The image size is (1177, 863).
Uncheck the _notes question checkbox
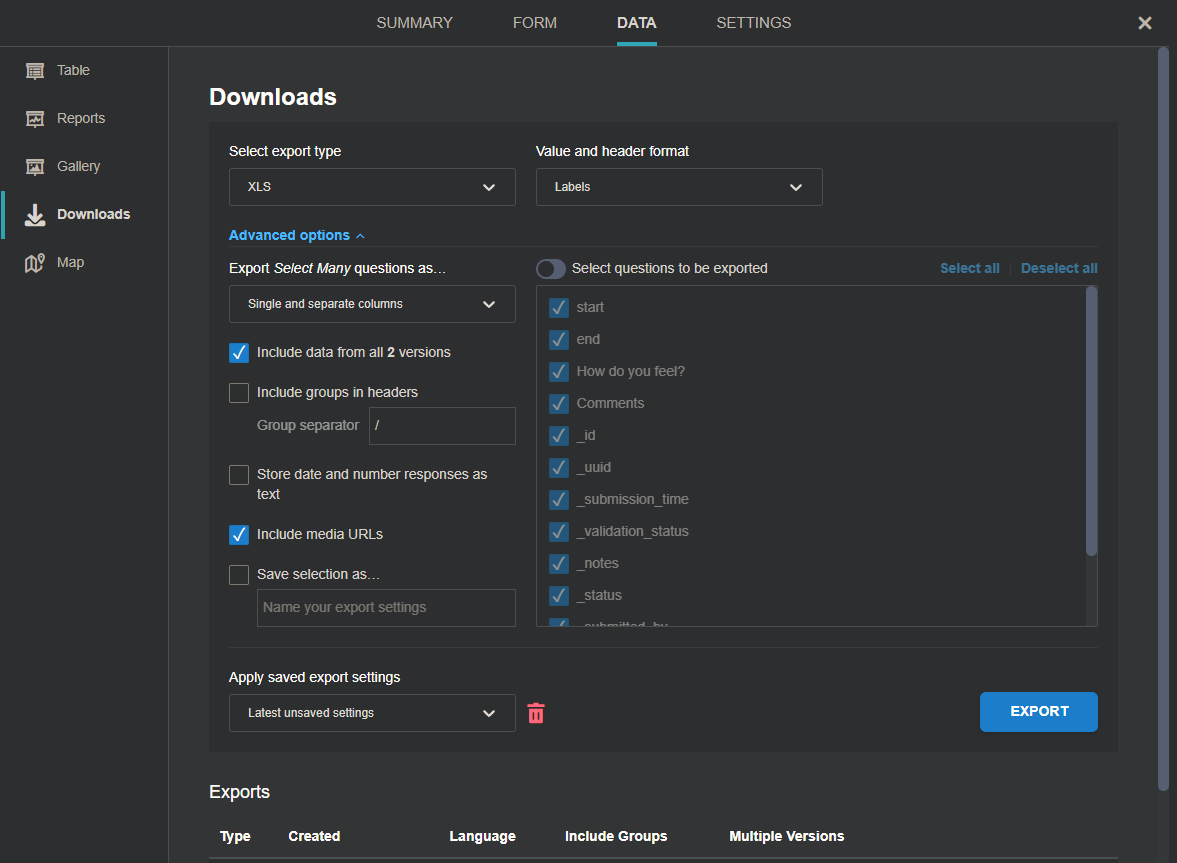(558, 563)
